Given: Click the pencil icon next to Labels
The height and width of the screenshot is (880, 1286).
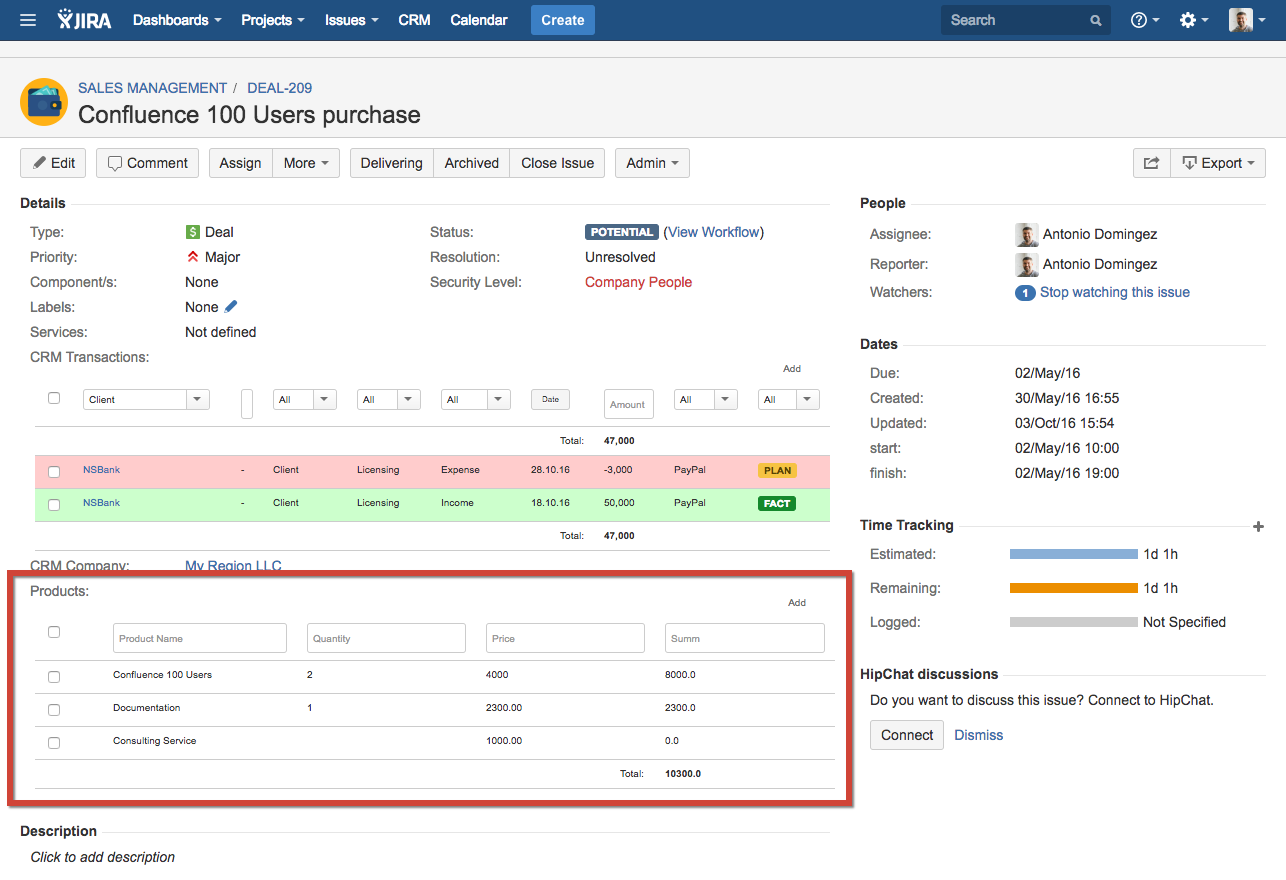Looking at the screenshot, I should (231, 307).
